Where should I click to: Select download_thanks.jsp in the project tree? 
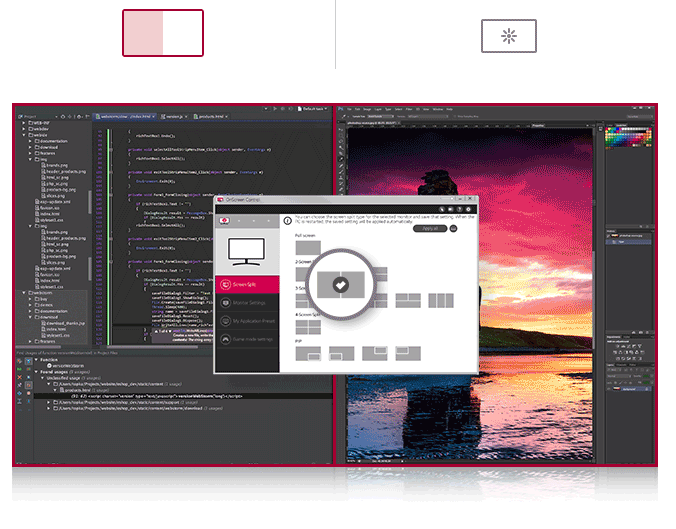63,323
